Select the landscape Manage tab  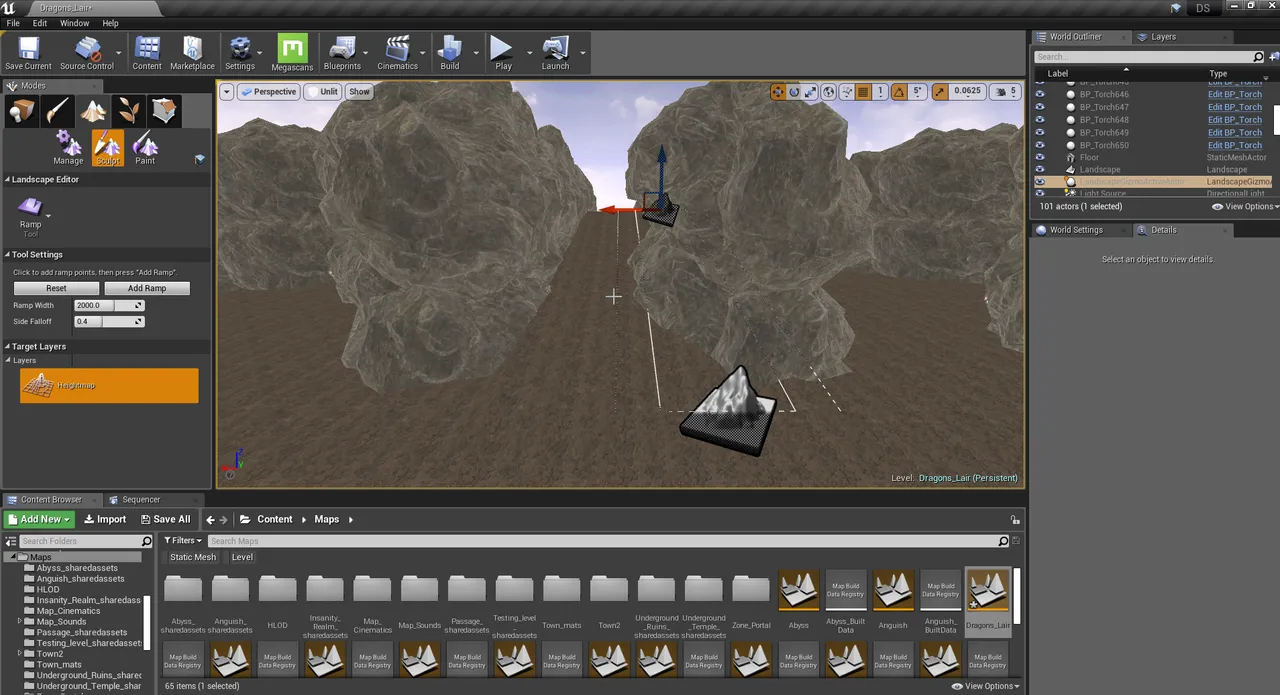point(68,147)
